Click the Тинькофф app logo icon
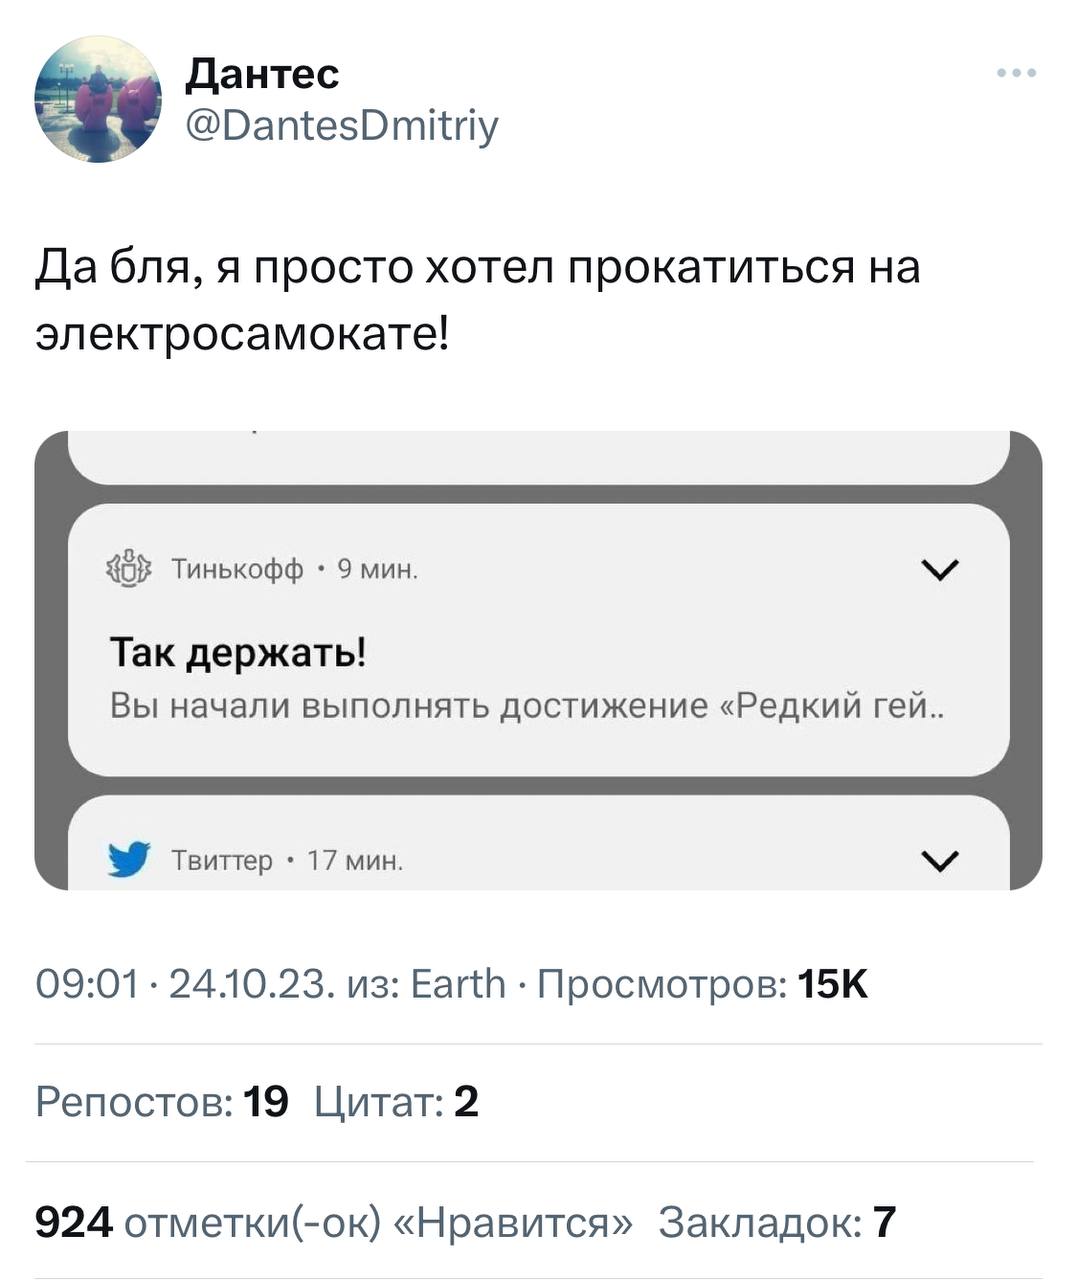This screenshot has width=1077, height=1280. [x=128, y=570]
